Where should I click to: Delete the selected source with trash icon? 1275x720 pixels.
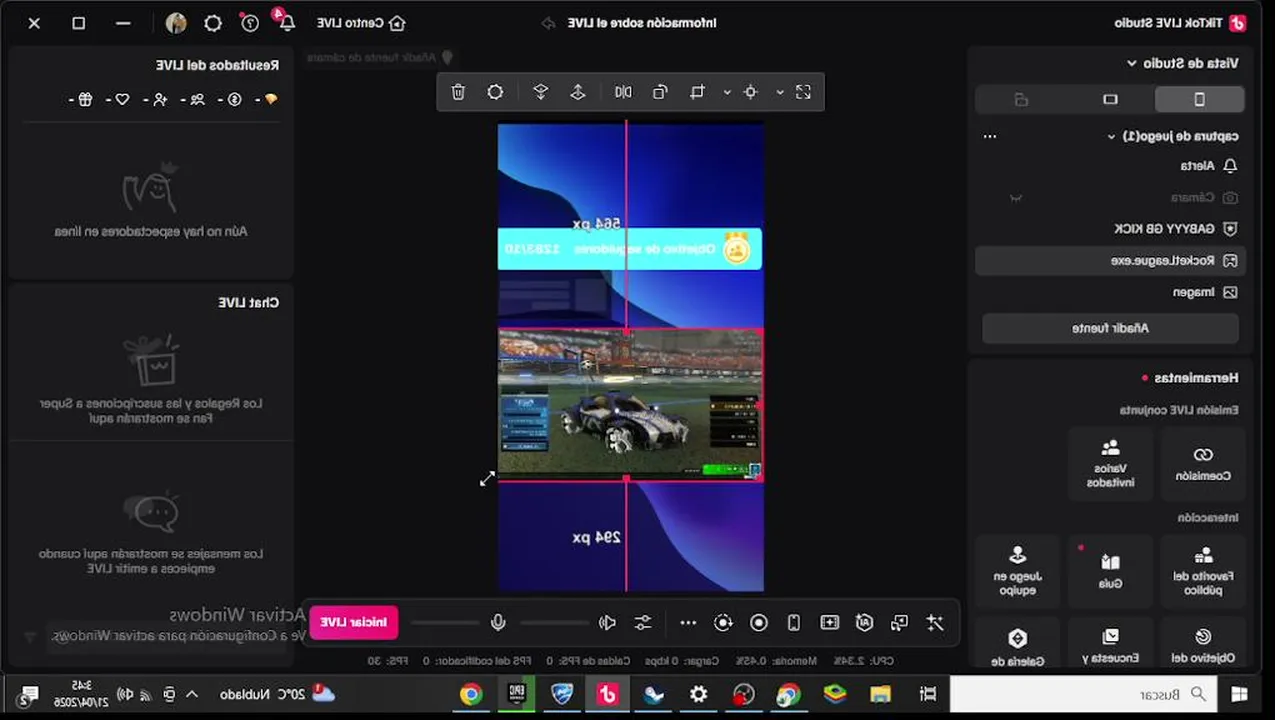[458, 92]
